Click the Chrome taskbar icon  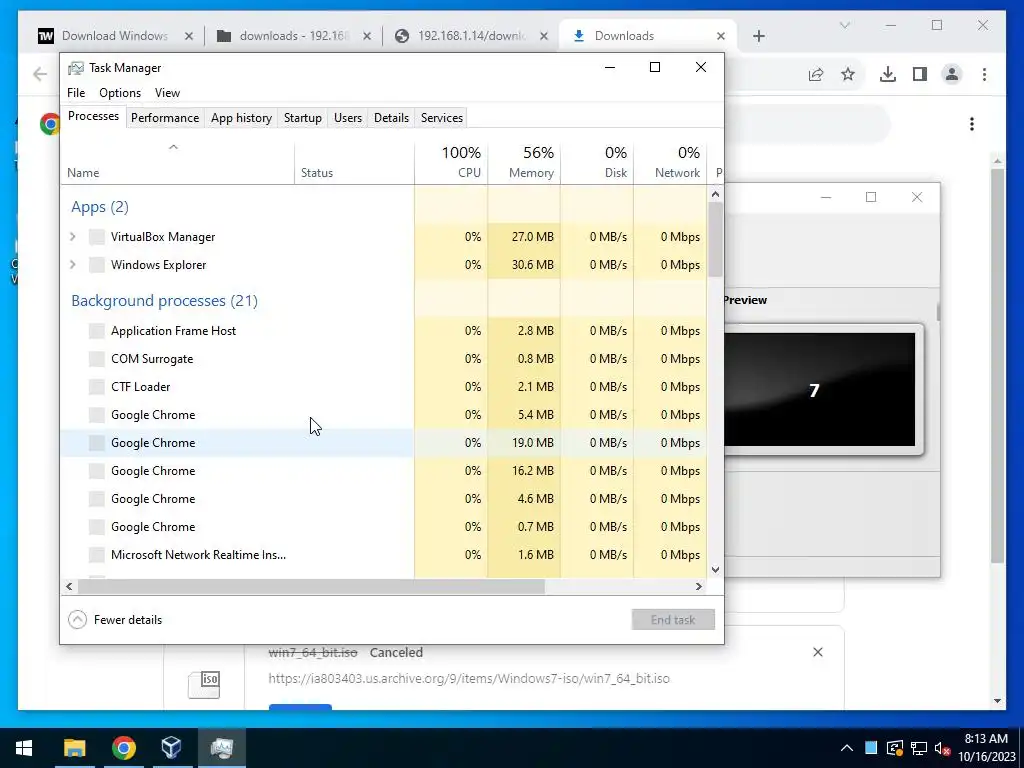click(123, 748)
